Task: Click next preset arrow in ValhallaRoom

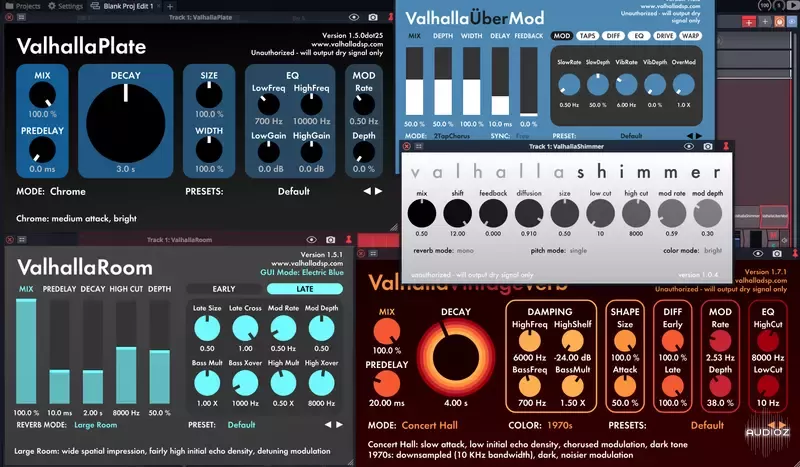Action: pos(339,424)
